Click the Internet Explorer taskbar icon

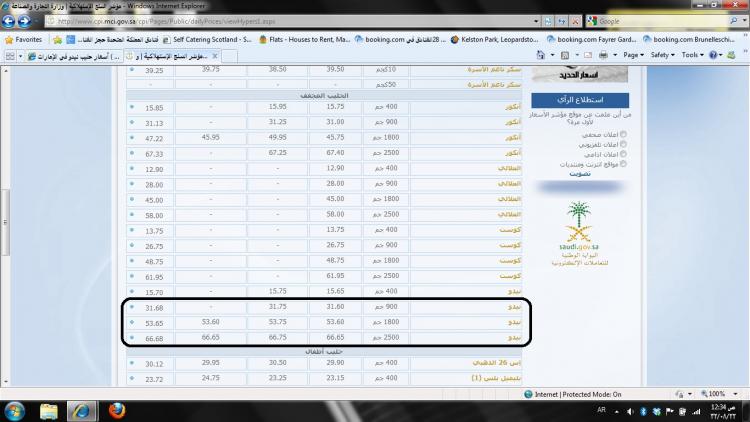pyautogui.click(x=82, y=410)
